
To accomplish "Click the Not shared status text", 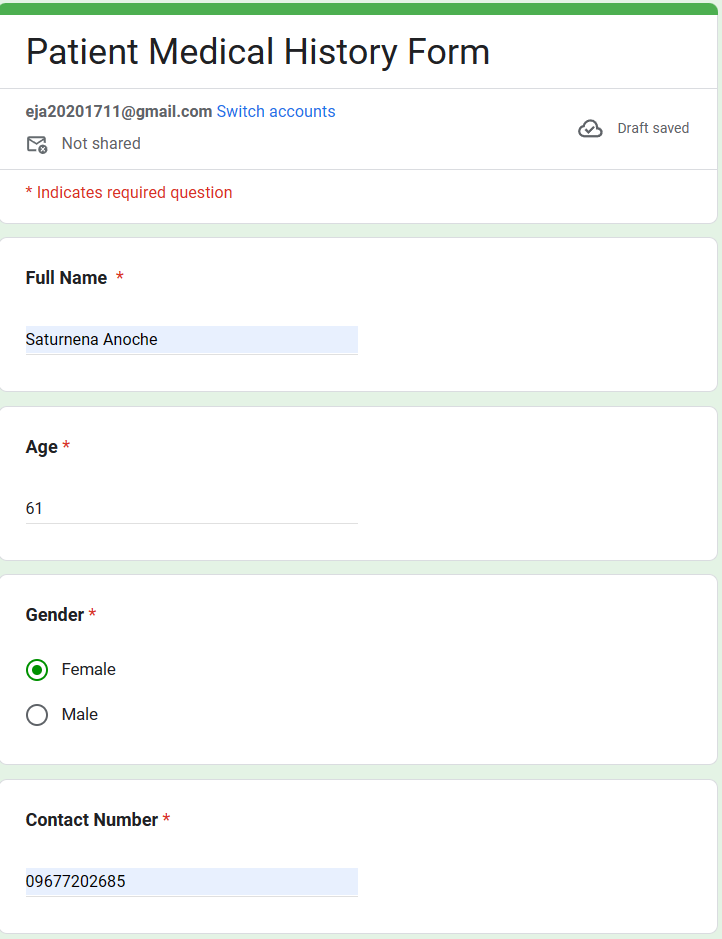I will click(101, 144).
